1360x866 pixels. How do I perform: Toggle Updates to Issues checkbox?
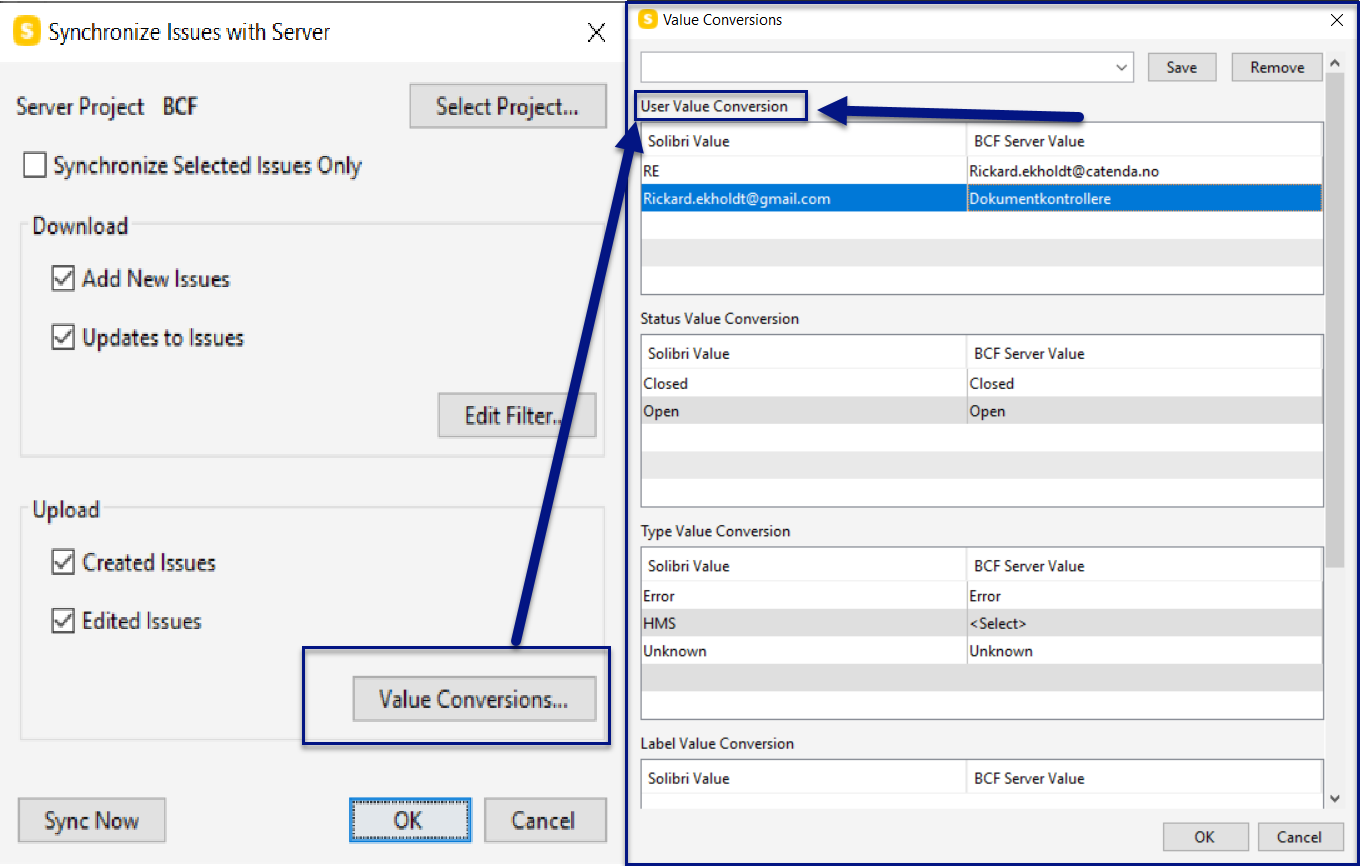tap(63, 338)
